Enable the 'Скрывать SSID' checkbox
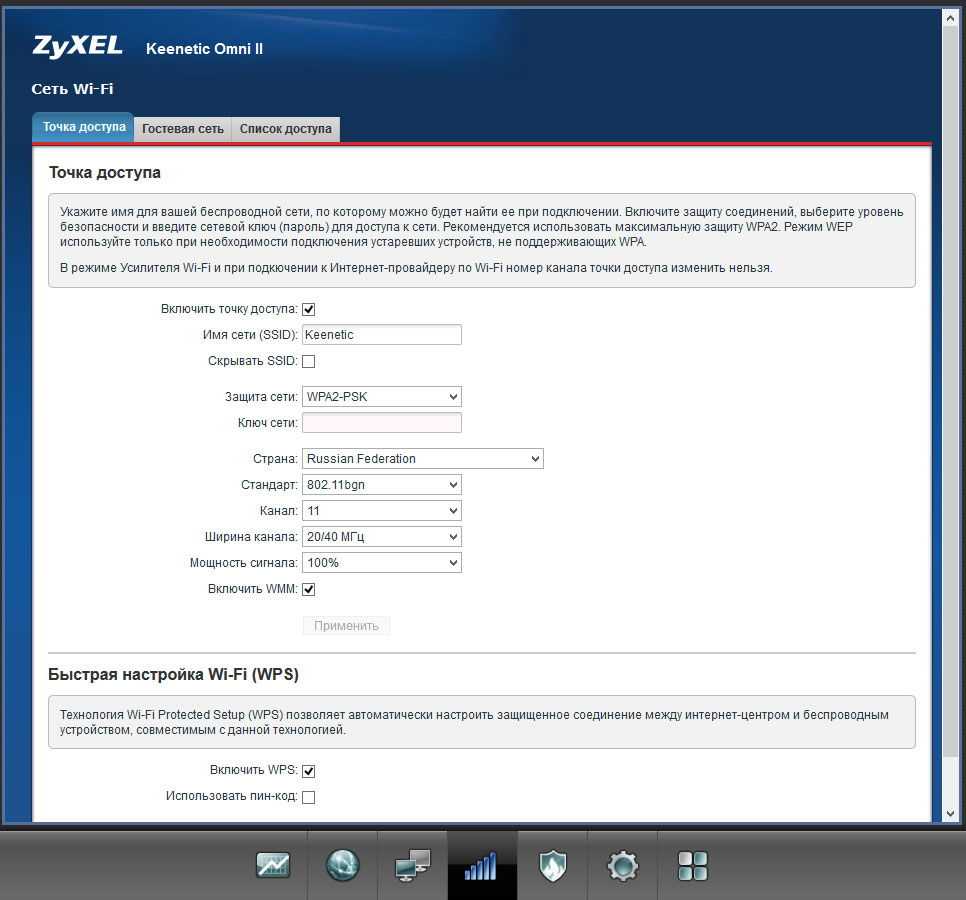The image size is (966, 900). [x=309, y=361]
